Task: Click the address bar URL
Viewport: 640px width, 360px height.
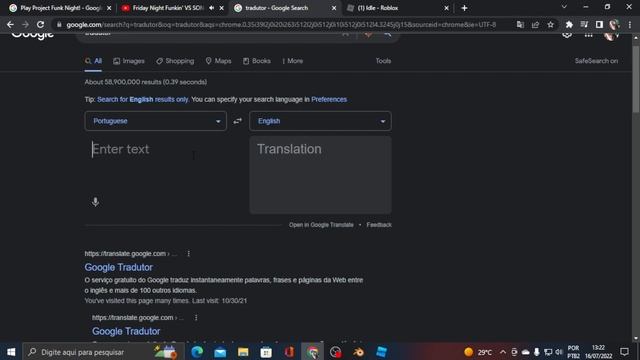Action: 282,24
